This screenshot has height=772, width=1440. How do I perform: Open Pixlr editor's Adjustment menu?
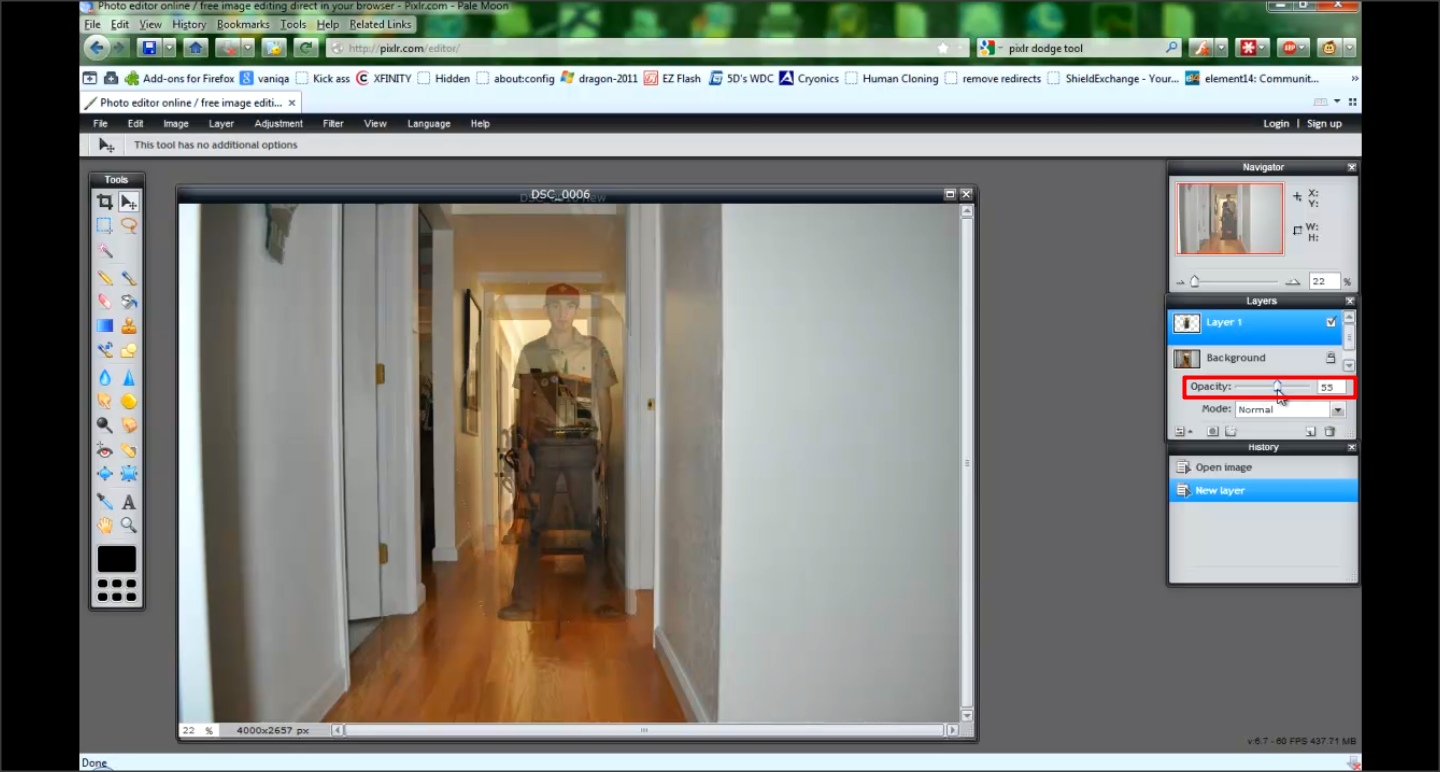(x=279, y=124)
